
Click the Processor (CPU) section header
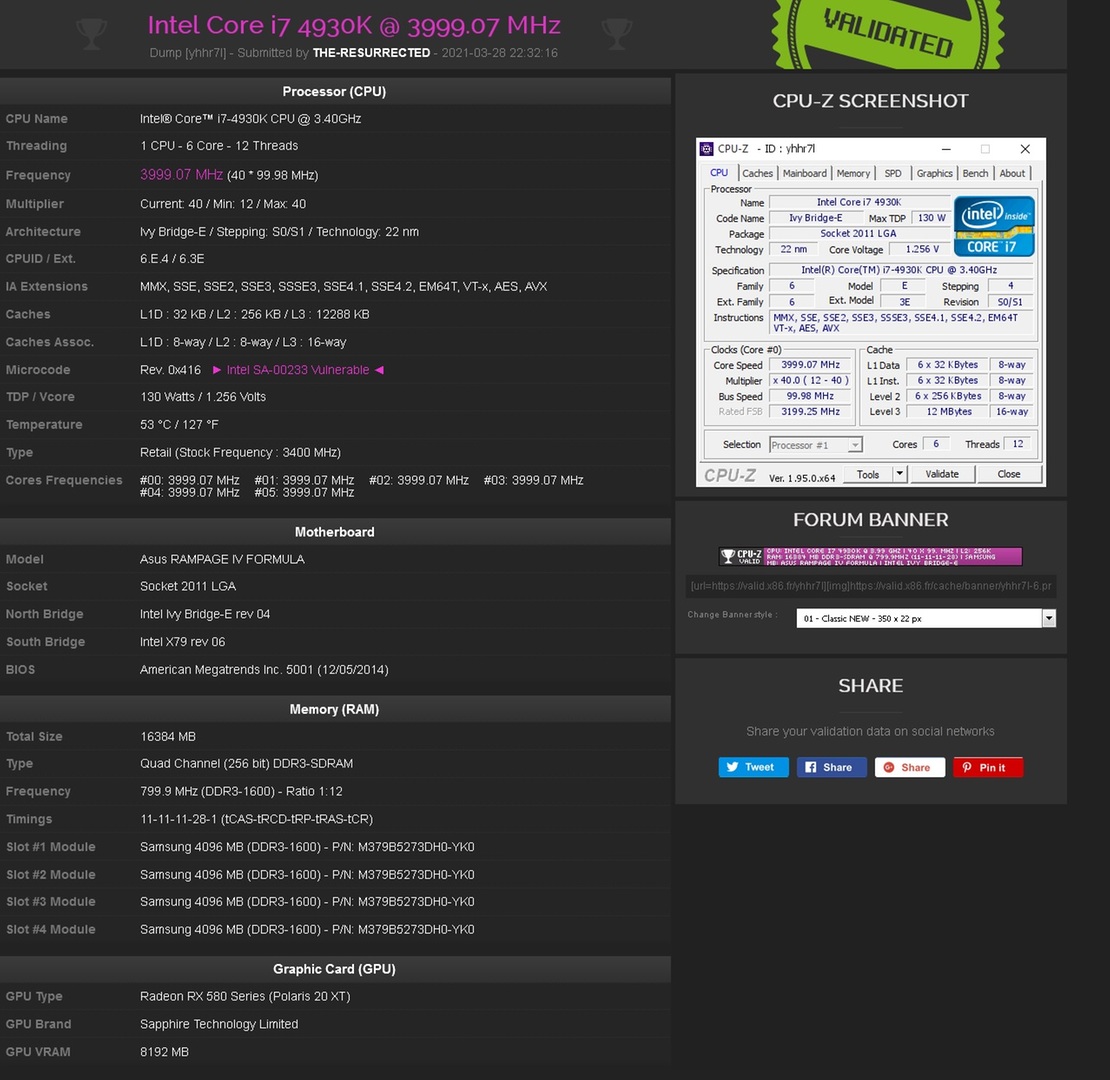click(334, 91)
